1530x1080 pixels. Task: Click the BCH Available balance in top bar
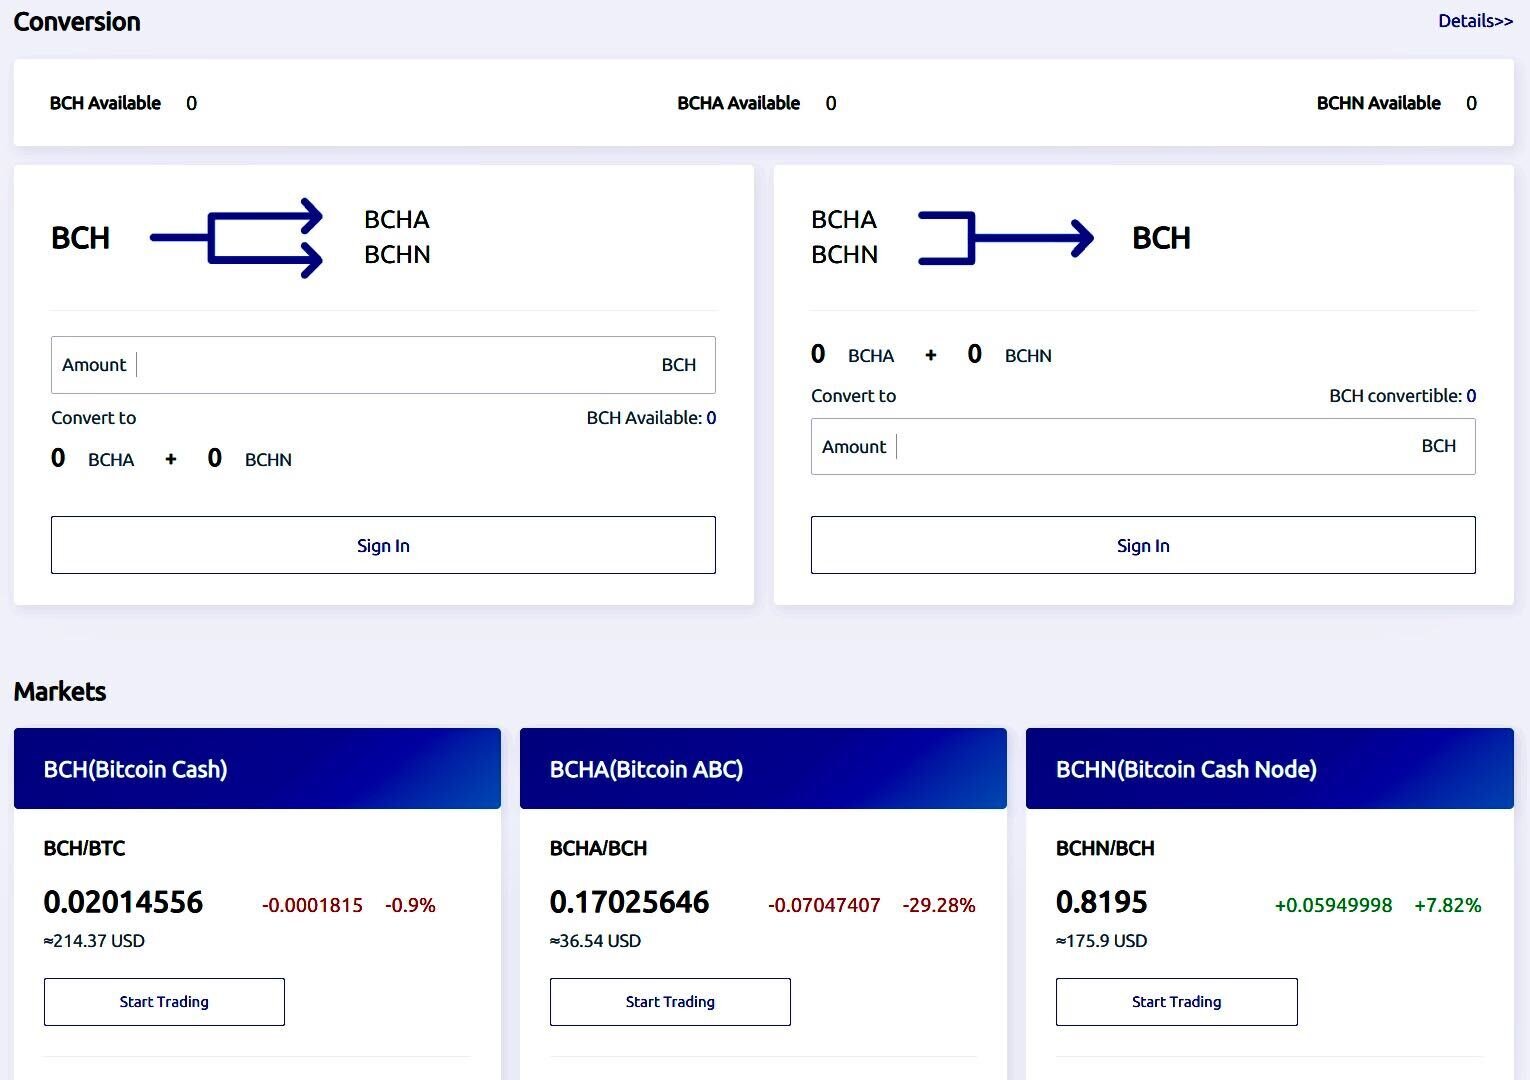point(123,103)
